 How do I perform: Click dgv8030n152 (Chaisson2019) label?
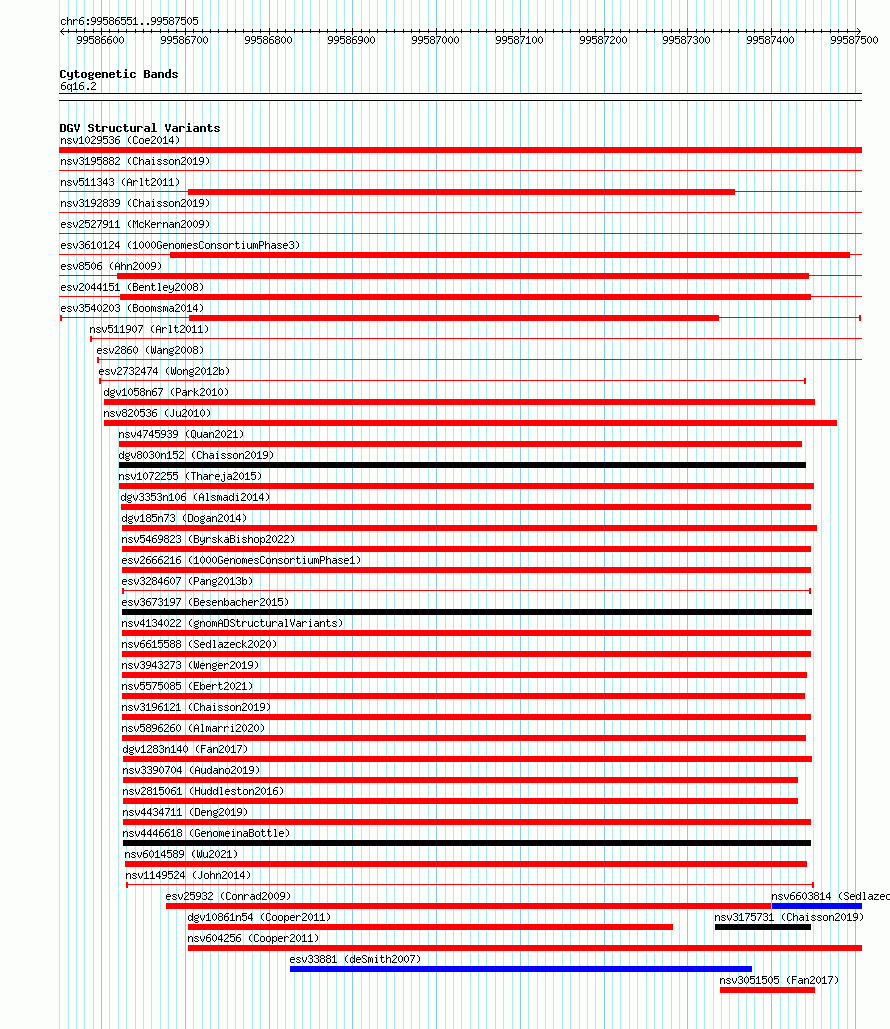pos(196,455)
